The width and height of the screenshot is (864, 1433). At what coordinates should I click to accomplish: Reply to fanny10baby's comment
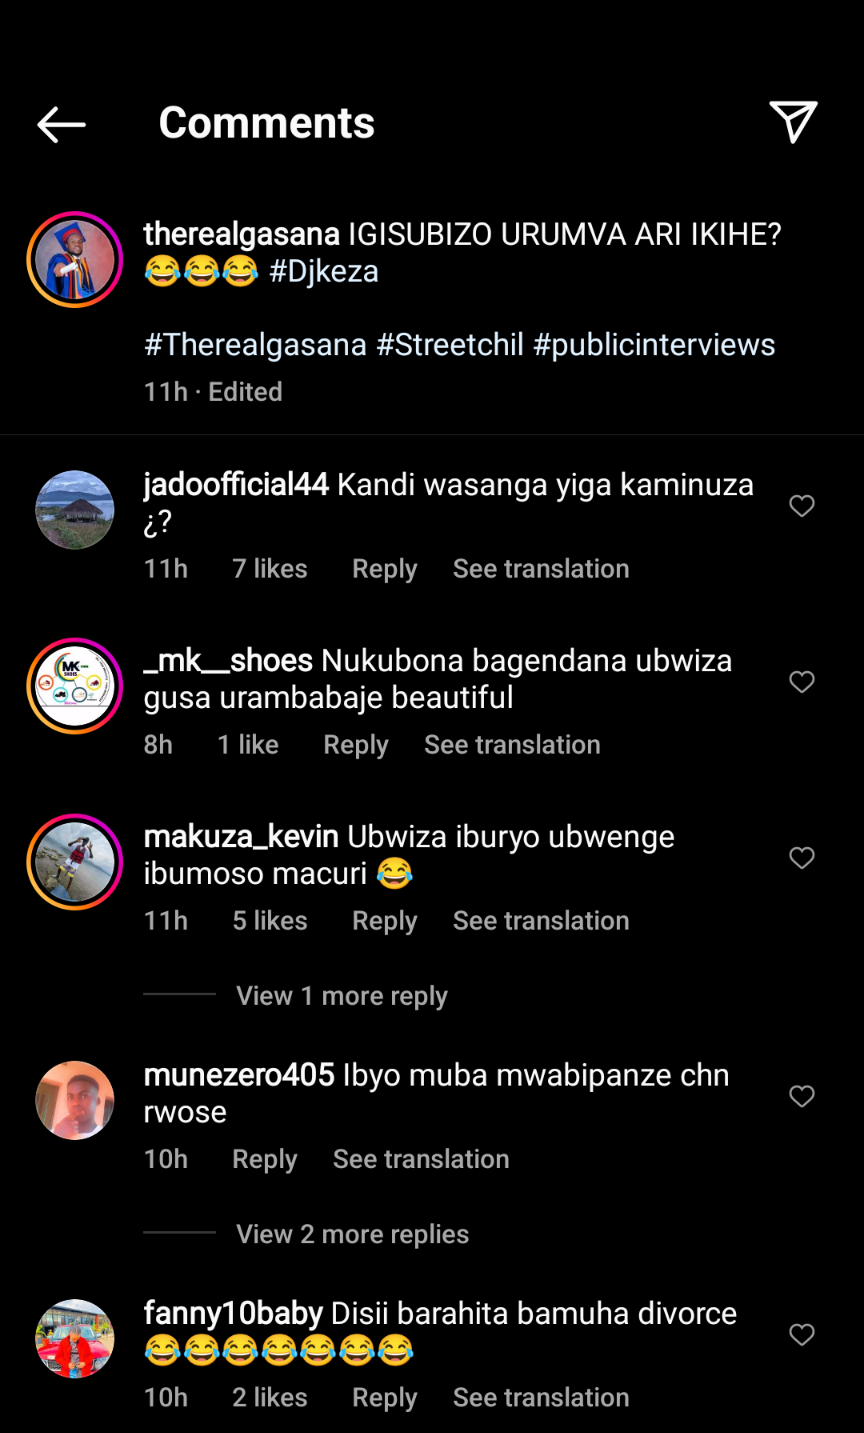[x=384, y=1398]
